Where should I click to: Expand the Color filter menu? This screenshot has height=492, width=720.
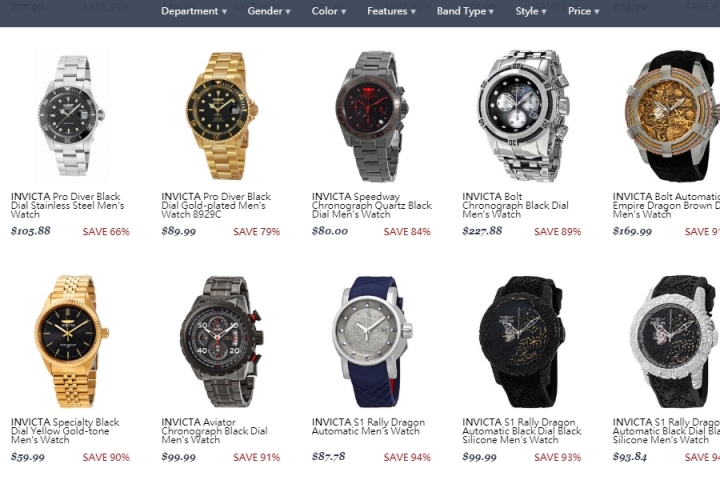click(328, 11)
